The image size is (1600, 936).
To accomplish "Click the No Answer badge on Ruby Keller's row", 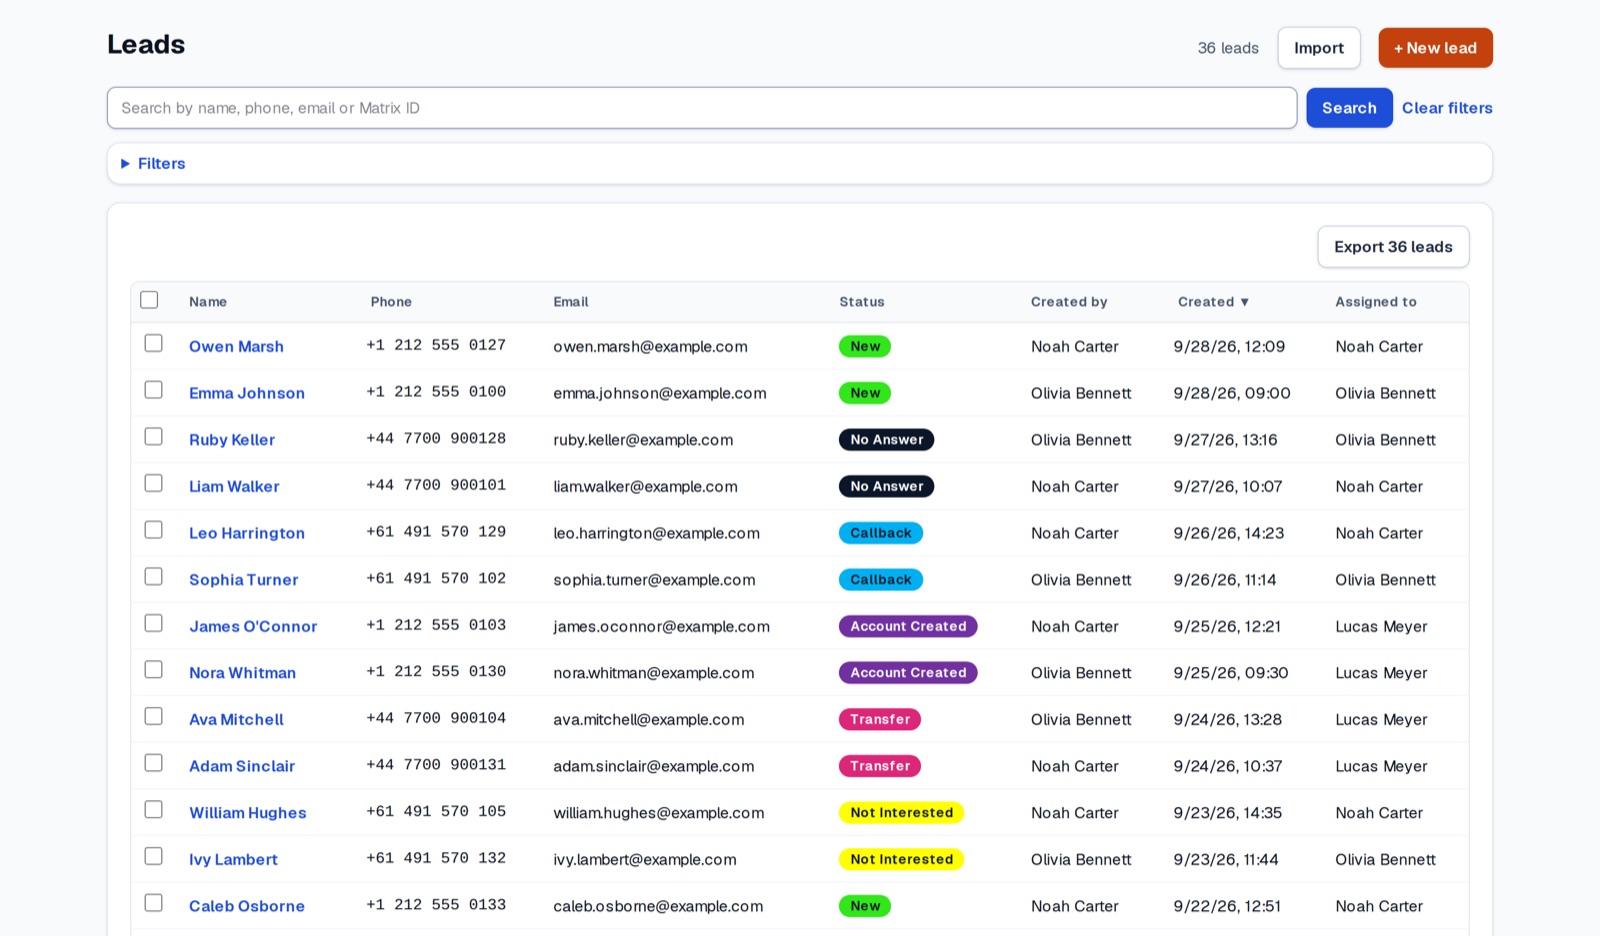I will click(x=887, y=440).
